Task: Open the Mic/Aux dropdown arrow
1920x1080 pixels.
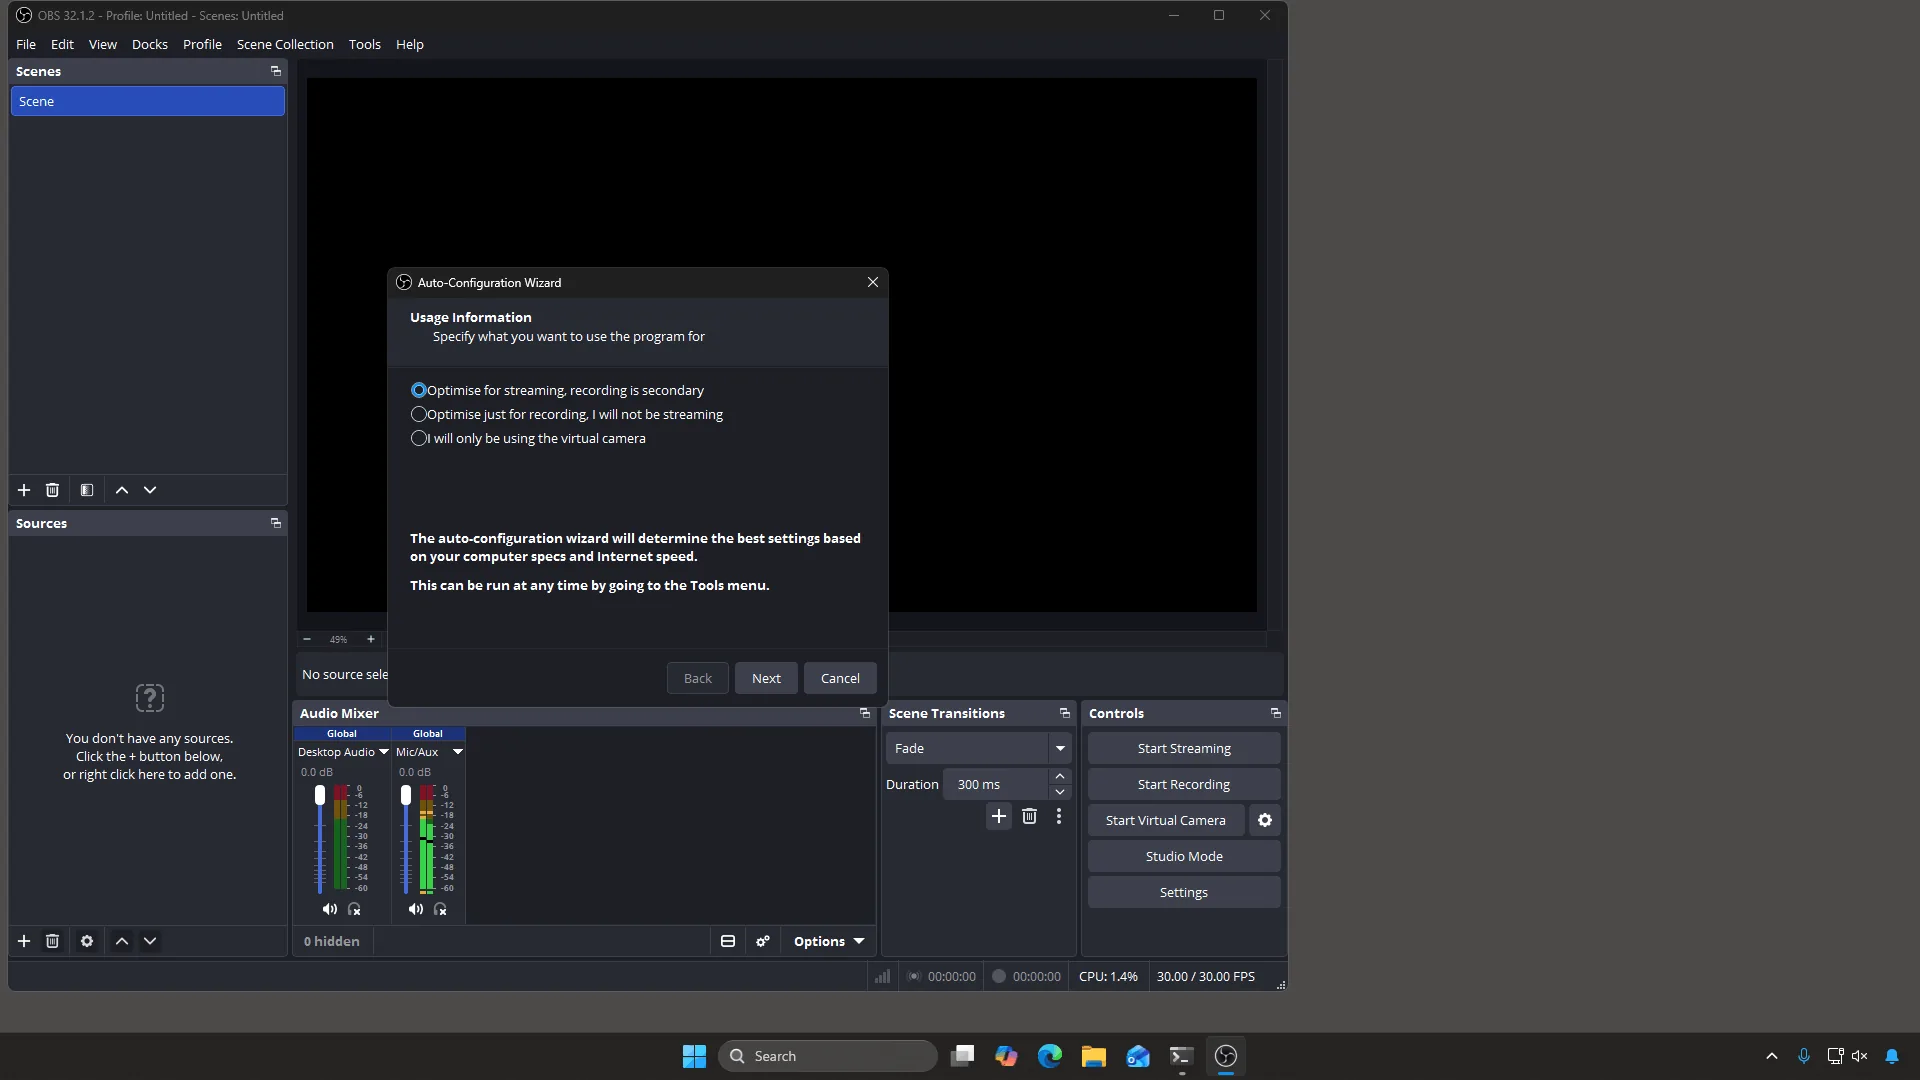Action: (458, 752)
